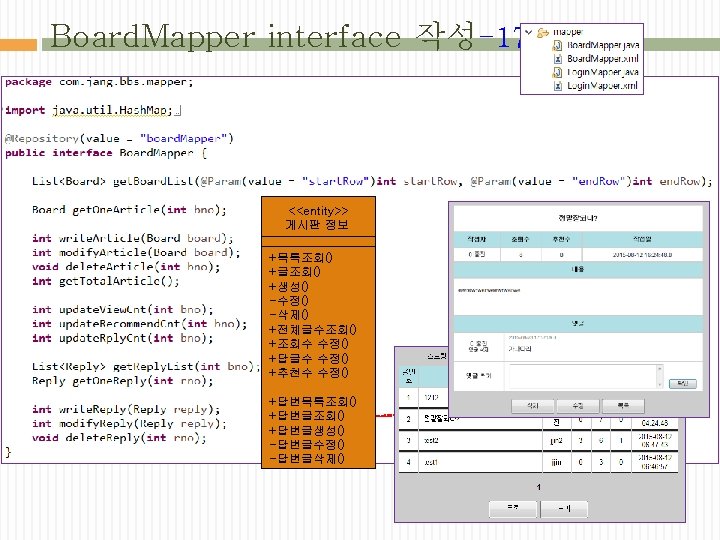The image size is (720, 540).
Task: Click +글조회() in the entity box
Action: (x=294, y=272)
